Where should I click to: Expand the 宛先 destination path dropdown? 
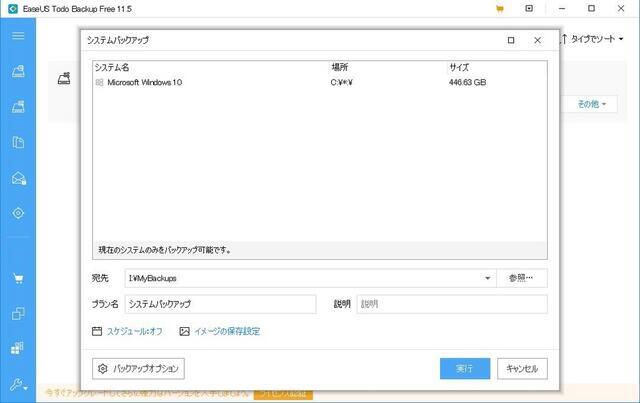(x=487, y=278)
